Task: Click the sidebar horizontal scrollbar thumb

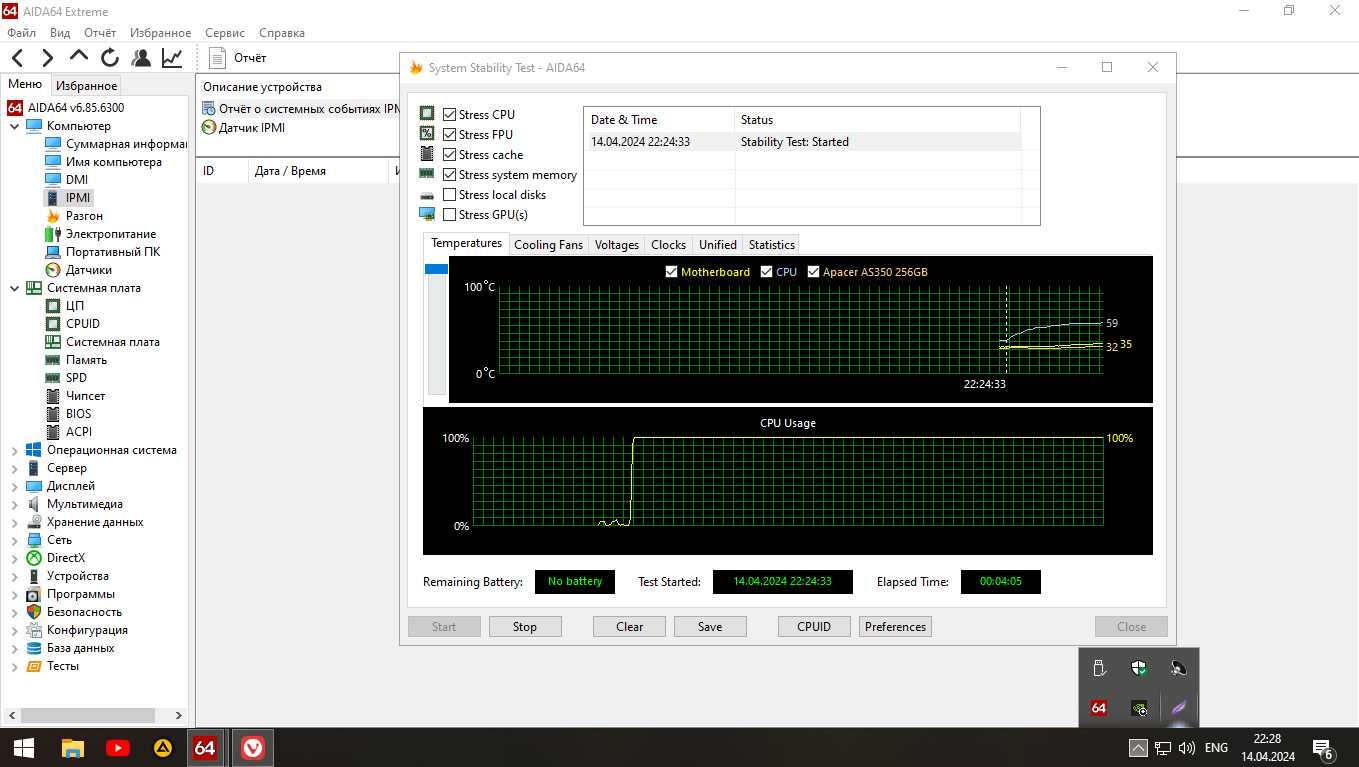Action: coord(88,716)
